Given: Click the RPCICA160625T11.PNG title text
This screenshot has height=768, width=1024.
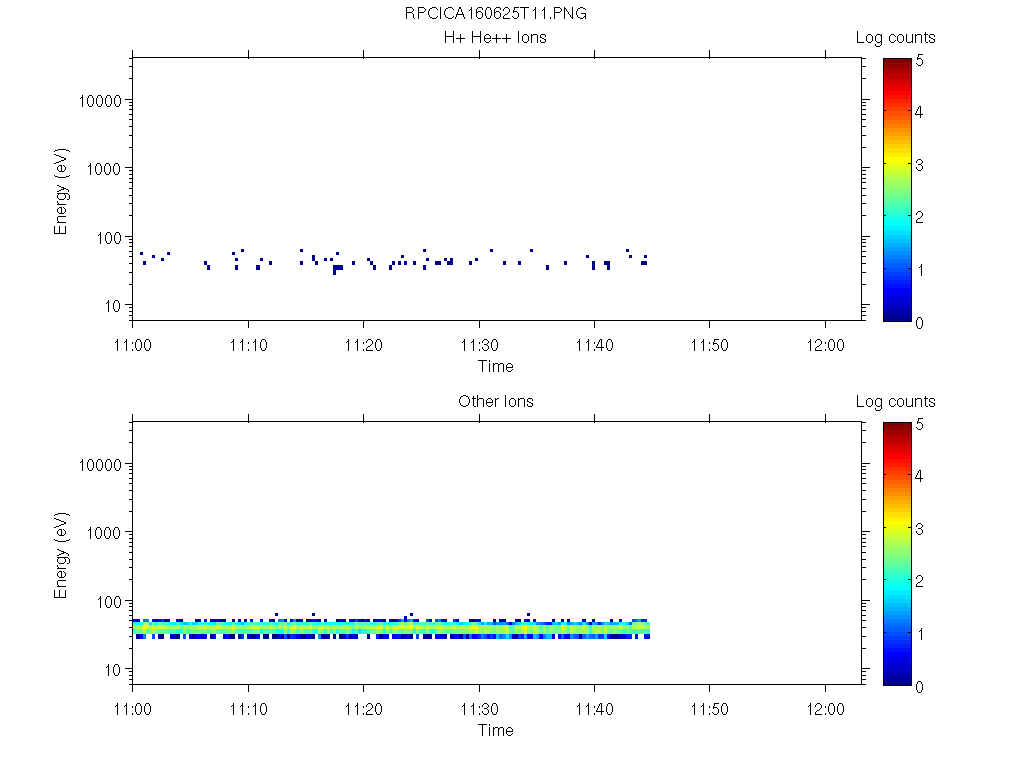Looking at the screenshot, I should pos(495,13).
